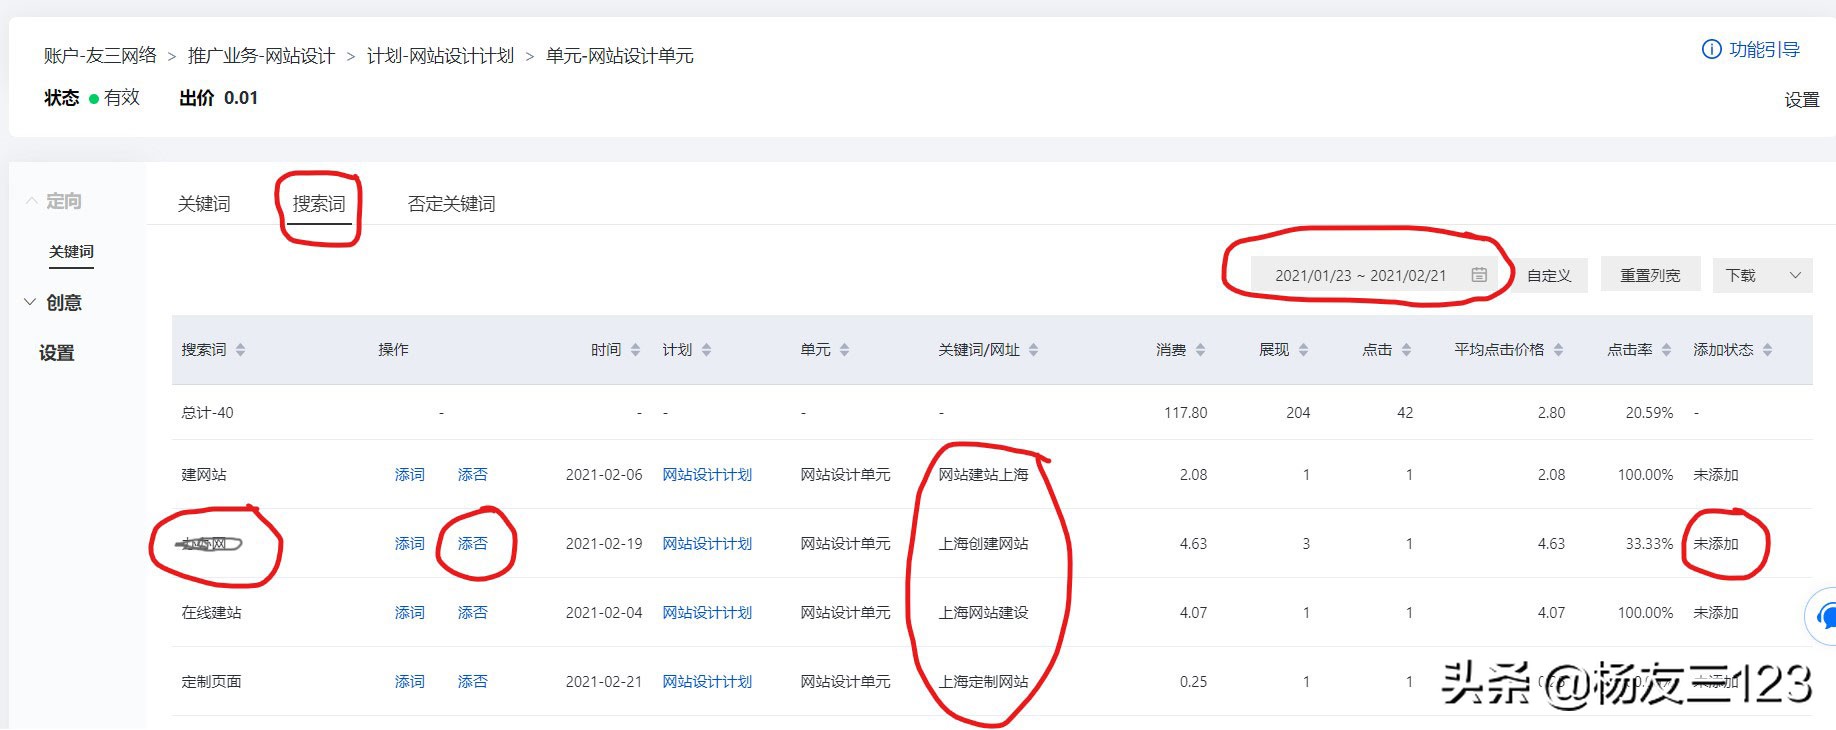1836x730 pixels.
Task: Sort by 关键词/网址 column arrows
Action: (1033, 350)
